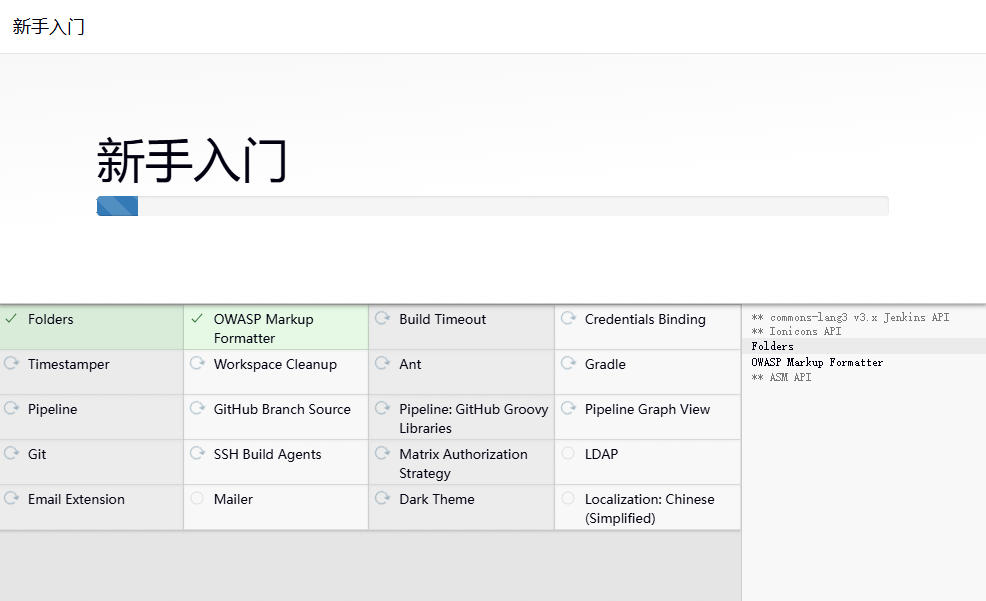Select the GitHub Branch Source label
Screen dimensions: 986x601
pyautogui.click(x=282, y=409)
